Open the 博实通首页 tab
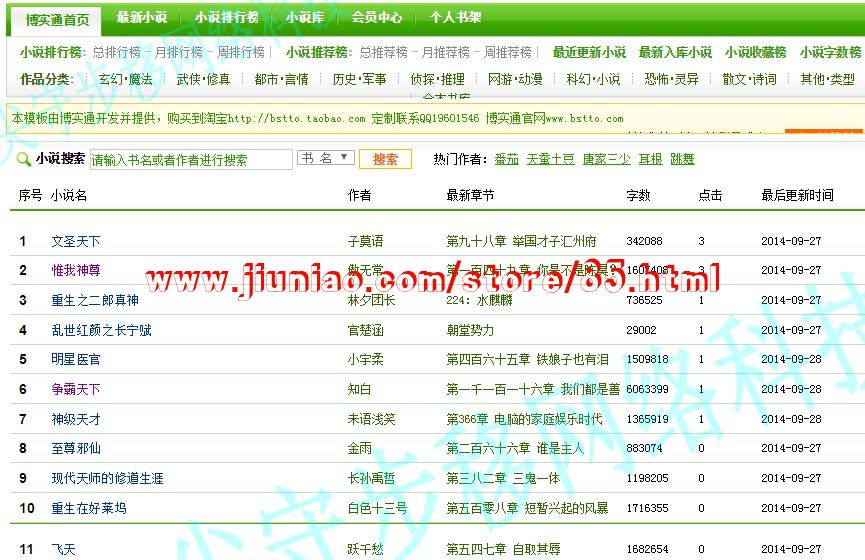865x560 pixels. [x=57, y=20]
